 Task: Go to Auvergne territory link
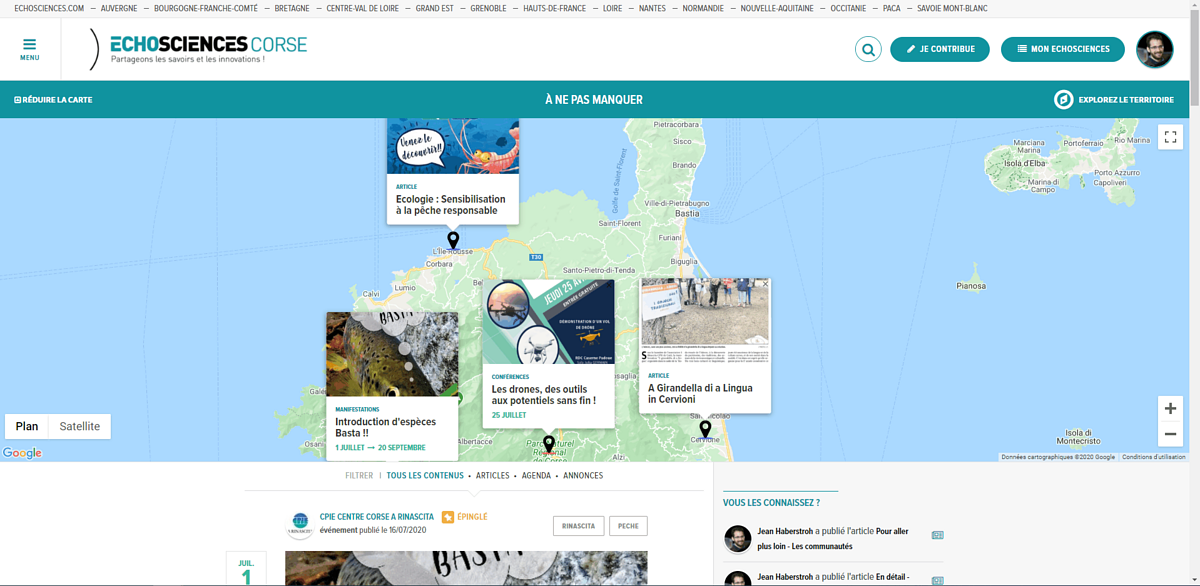click(x=119, y=8)
